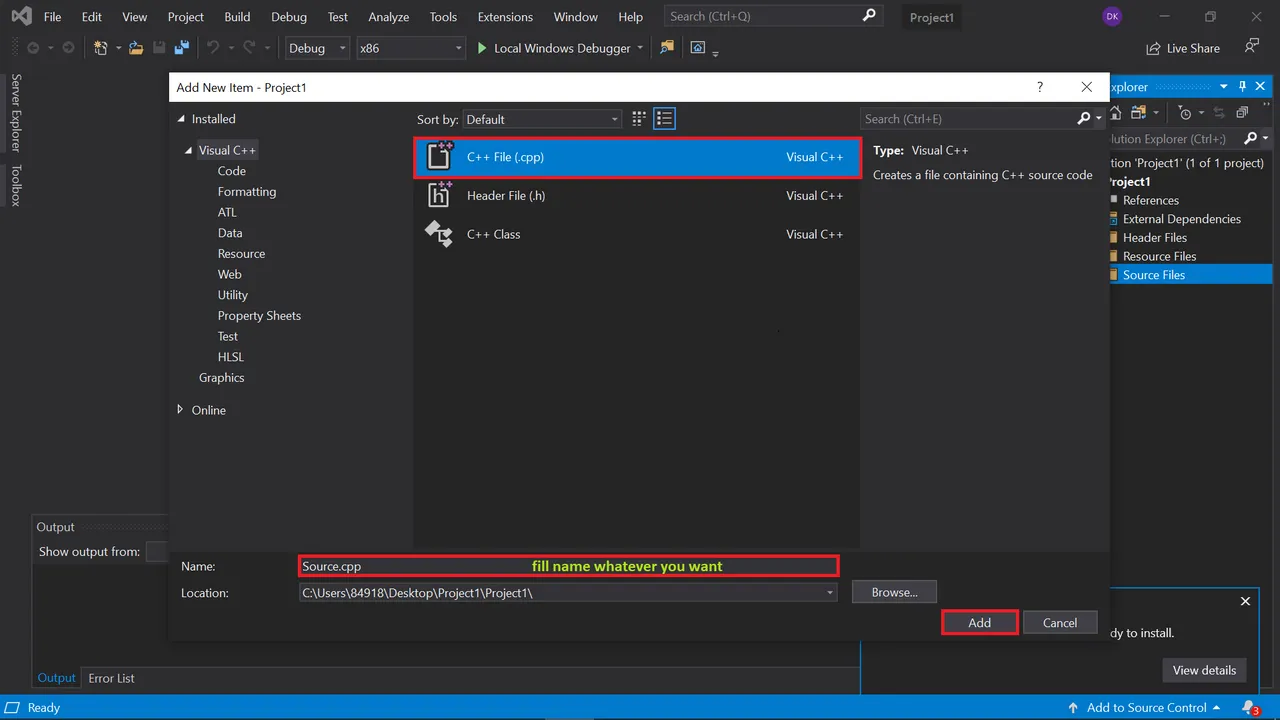
Task: Click Solution Explorer's pending changes filter clock icon
Action: coord(1185,113)
